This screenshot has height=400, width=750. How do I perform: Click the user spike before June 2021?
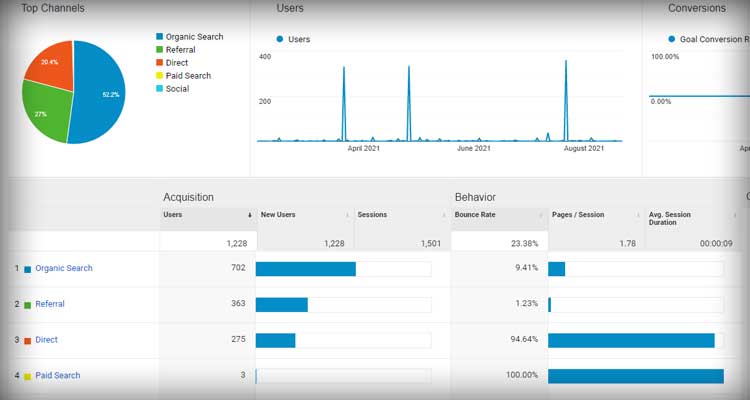tap(408, 103)
